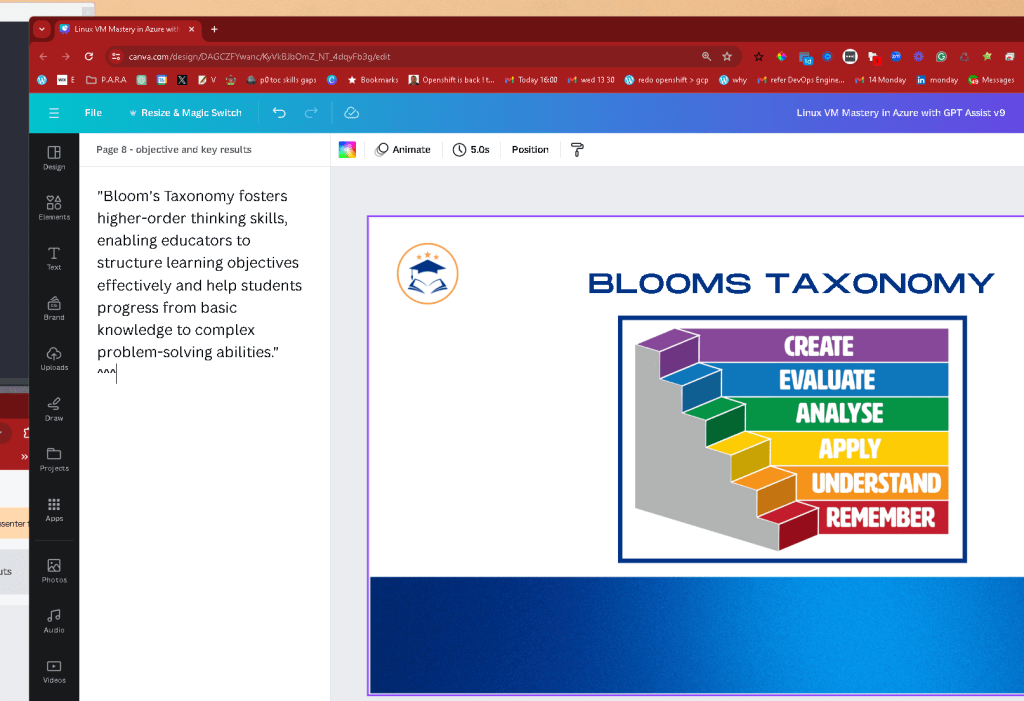This screenshot has height=701, width=1024.
Task: Open the Google Calendar bookmark icon
Action: coord(162,80)
